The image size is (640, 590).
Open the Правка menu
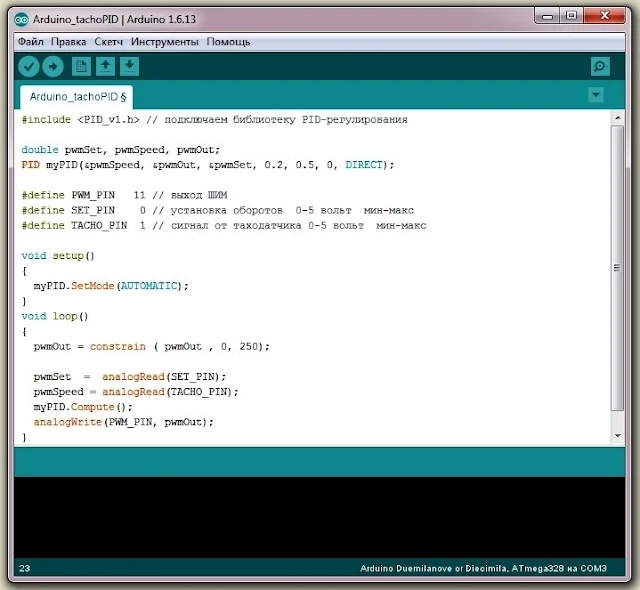pyautogui.click(x=69, y=42)
